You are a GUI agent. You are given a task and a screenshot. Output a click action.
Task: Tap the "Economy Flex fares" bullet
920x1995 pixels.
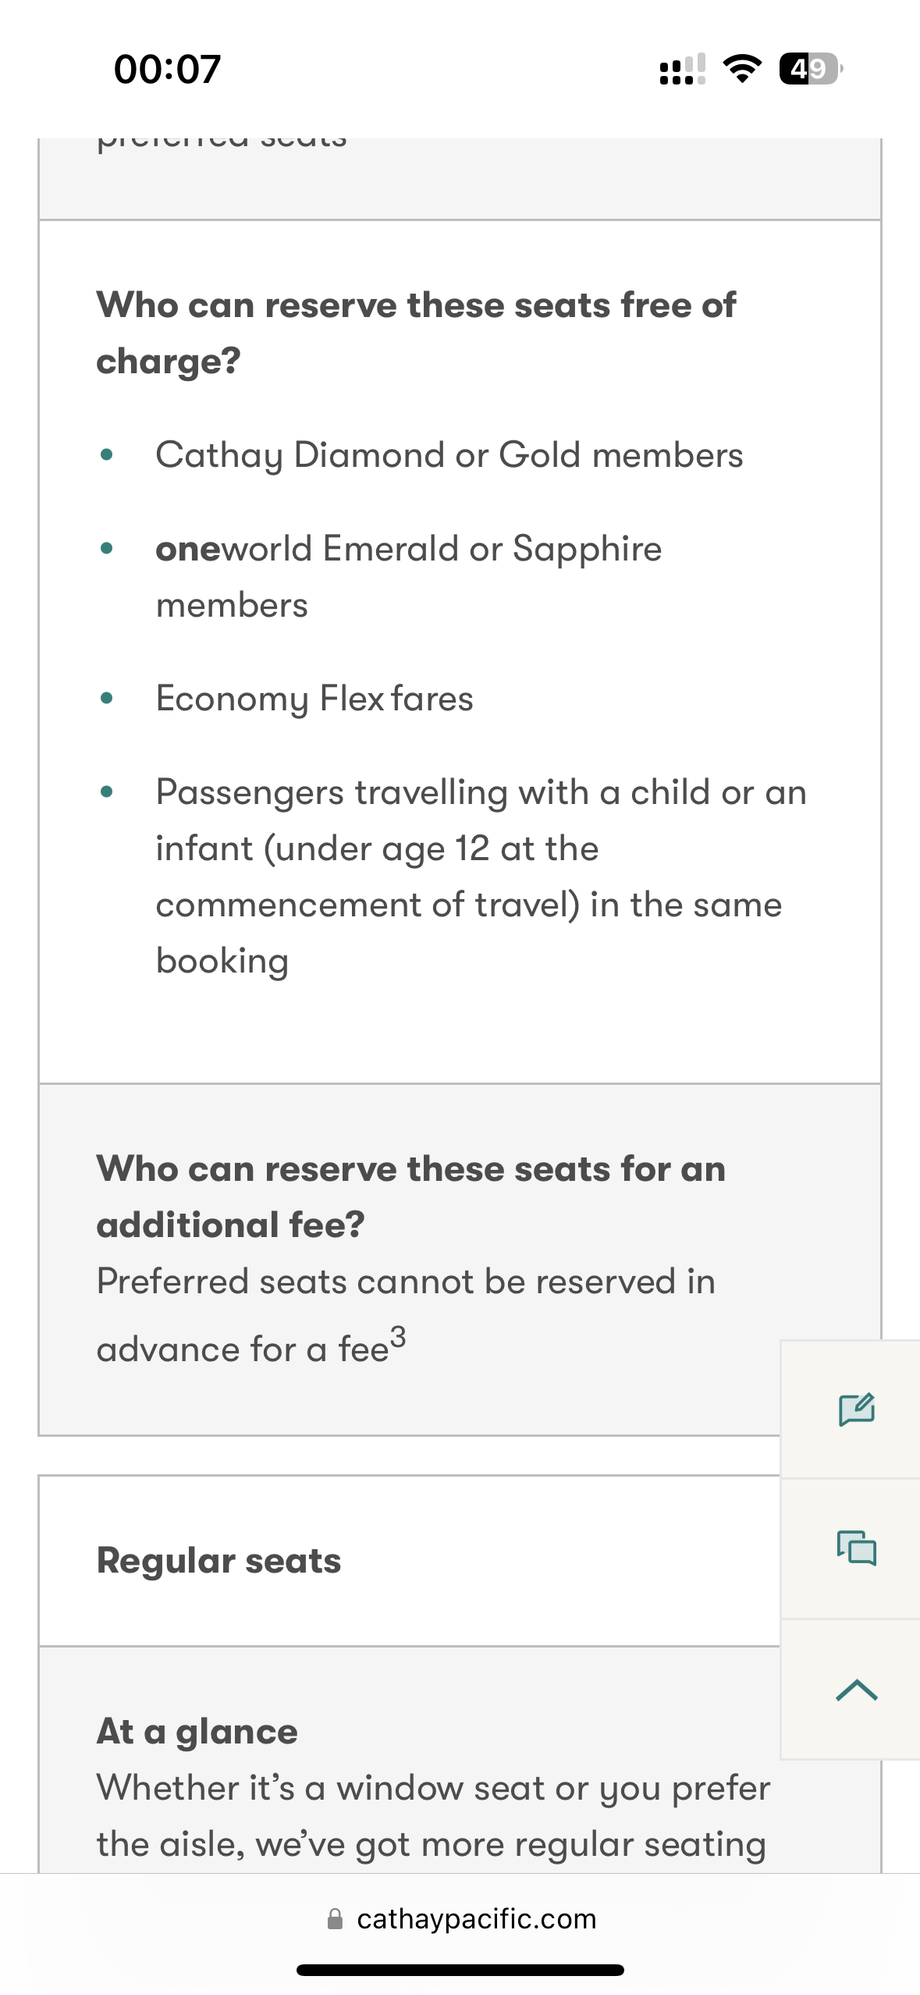tap(314, 698)
